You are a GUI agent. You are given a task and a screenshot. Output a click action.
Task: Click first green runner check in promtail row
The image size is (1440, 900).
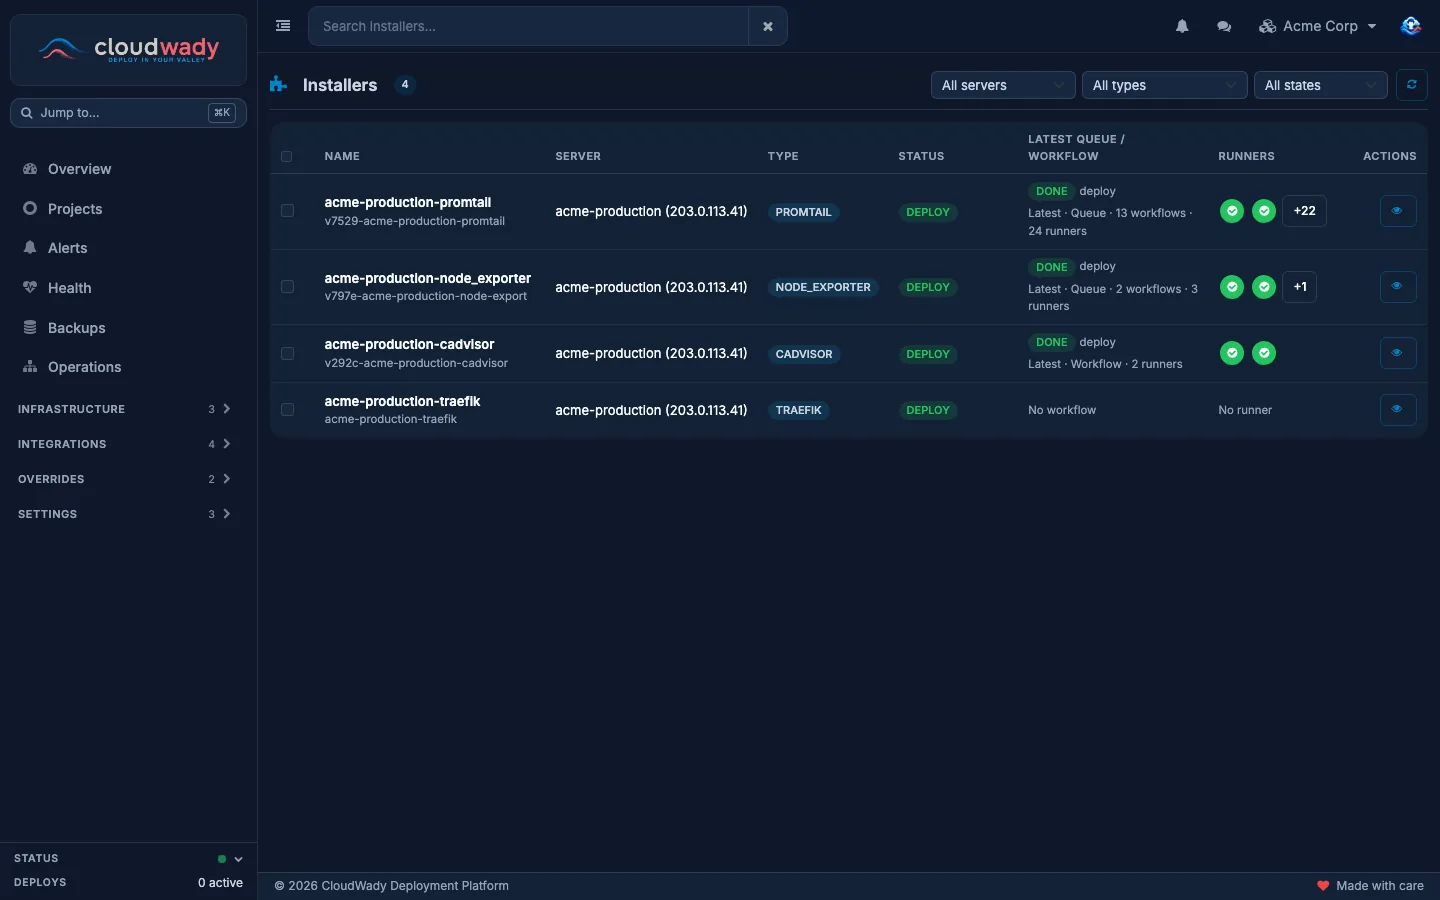tap(1232, 211)
